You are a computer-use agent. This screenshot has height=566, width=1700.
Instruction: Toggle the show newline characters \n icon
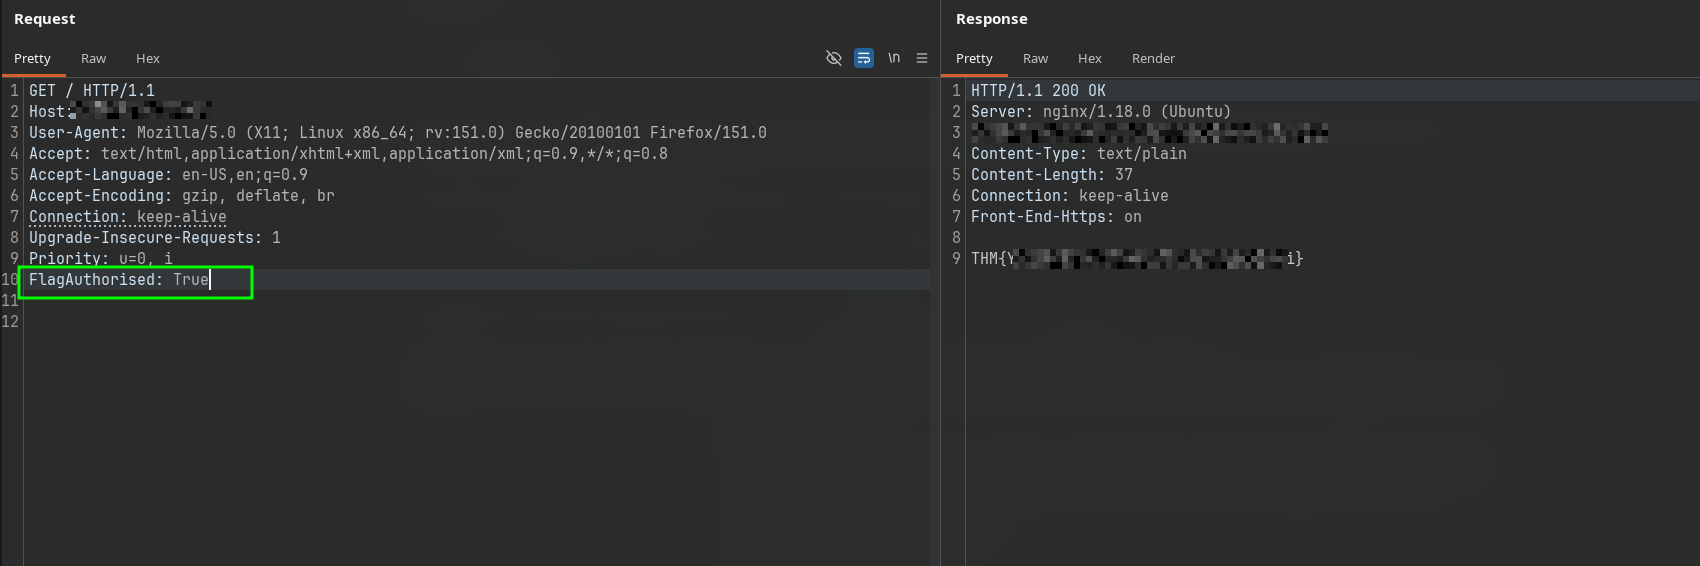[x=894, y=58]
